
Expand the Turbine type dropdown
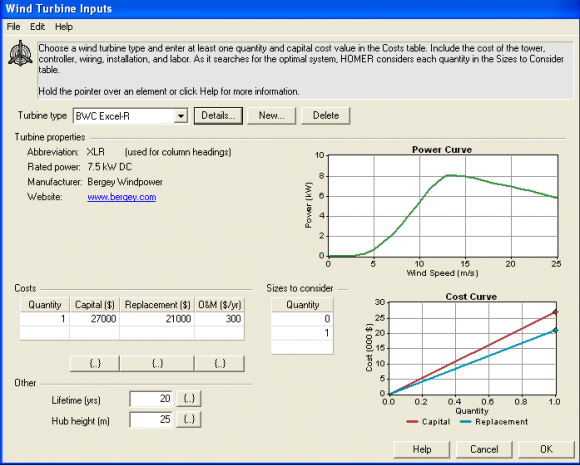[181, 116]
